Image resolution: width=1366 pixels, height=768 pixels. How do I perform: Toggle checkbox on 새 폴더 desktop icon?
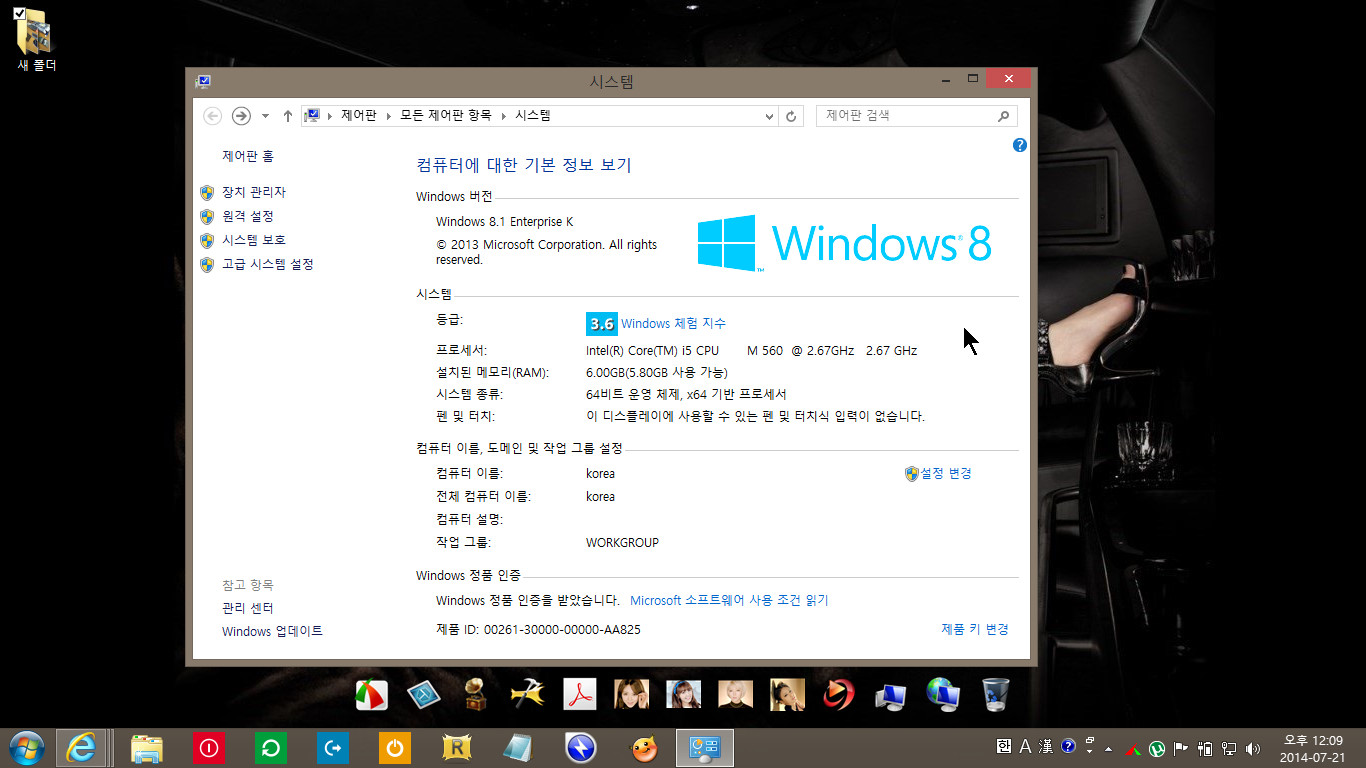20,13
